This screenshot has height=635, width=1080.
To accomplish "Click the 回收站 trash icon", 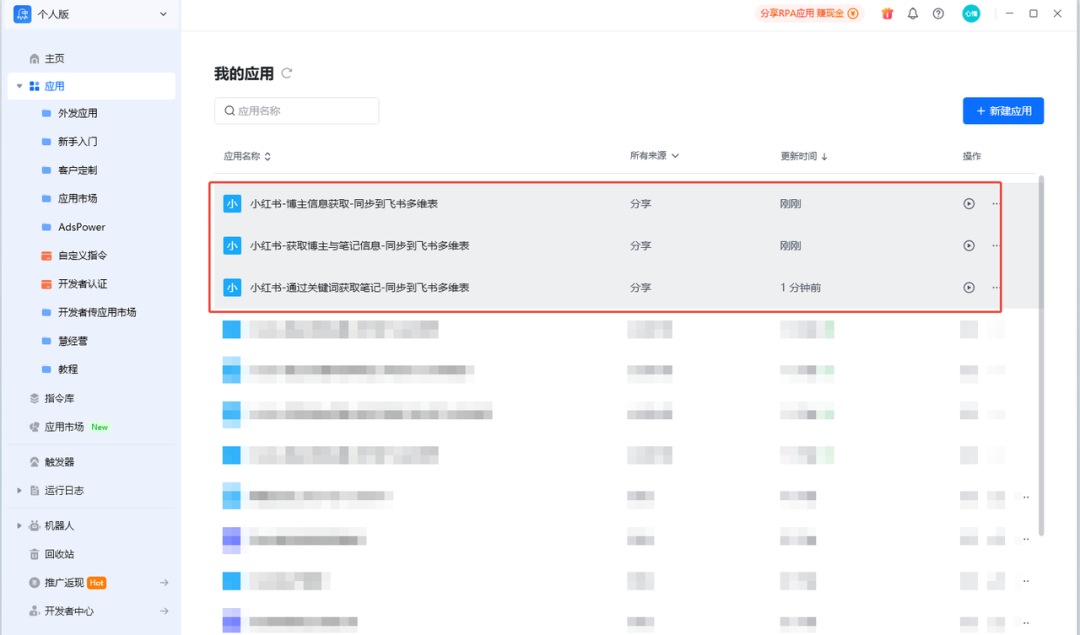I will 34,554.
